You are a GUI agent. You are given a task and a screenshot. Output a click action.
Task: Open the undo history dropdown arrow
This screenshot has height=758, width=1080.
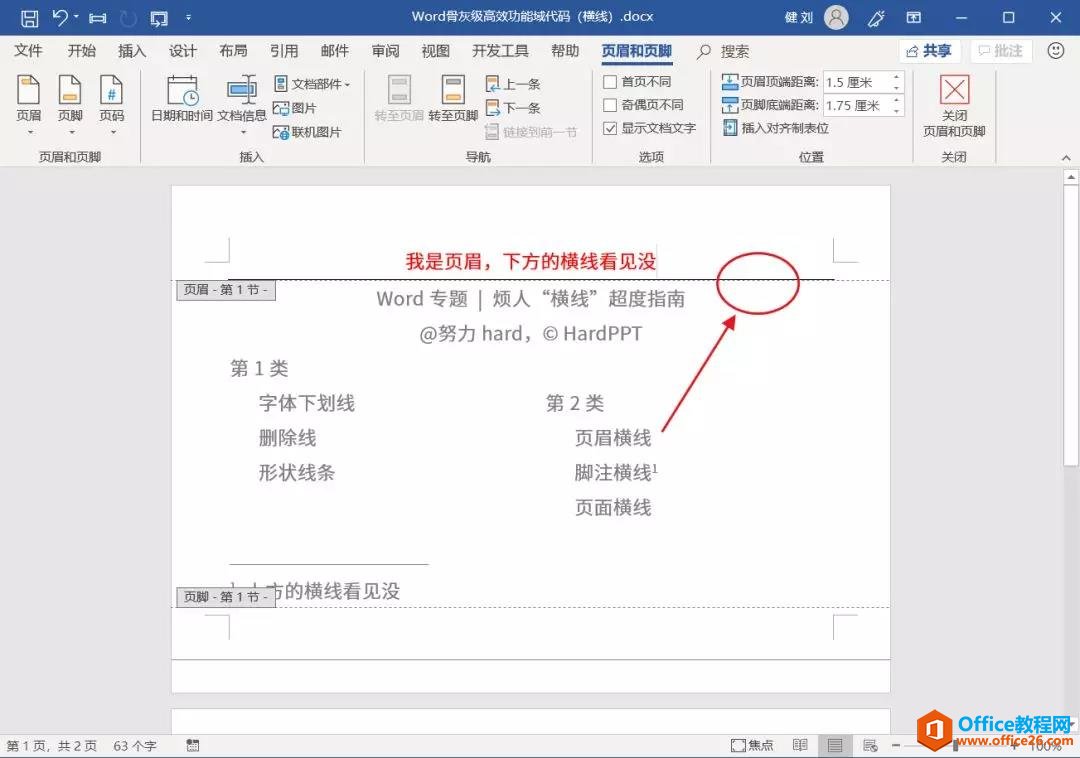(x=76, y=17)
